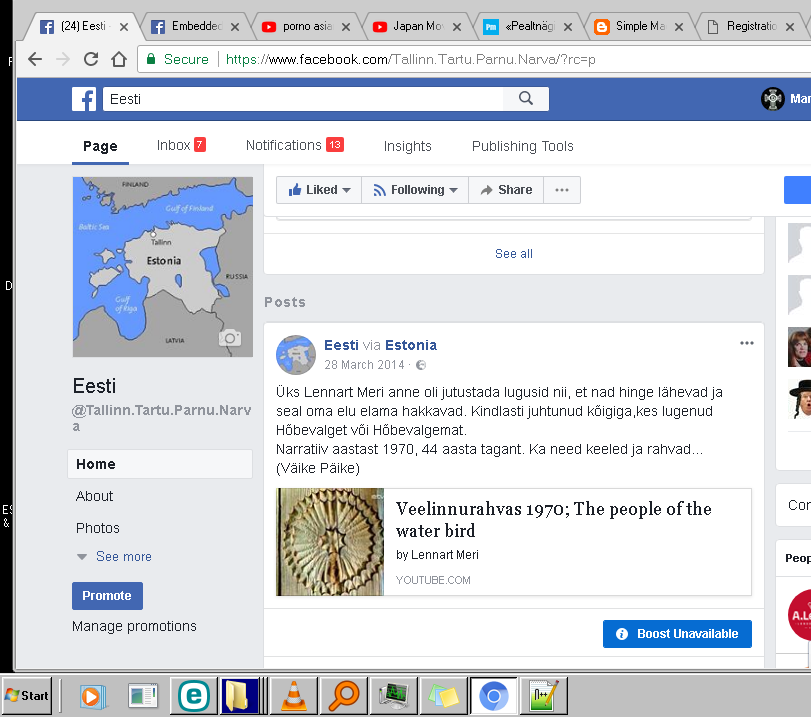Open Manage promotions link

(134, 626)
